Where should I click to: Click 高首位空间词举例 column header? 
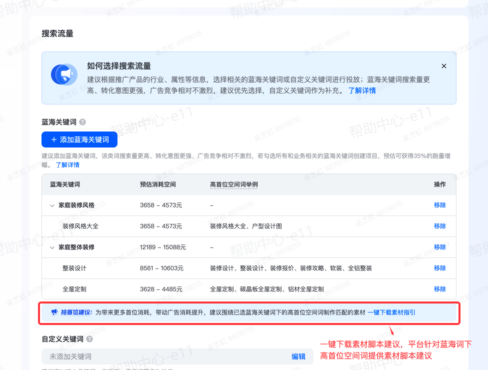pos(234,184)
